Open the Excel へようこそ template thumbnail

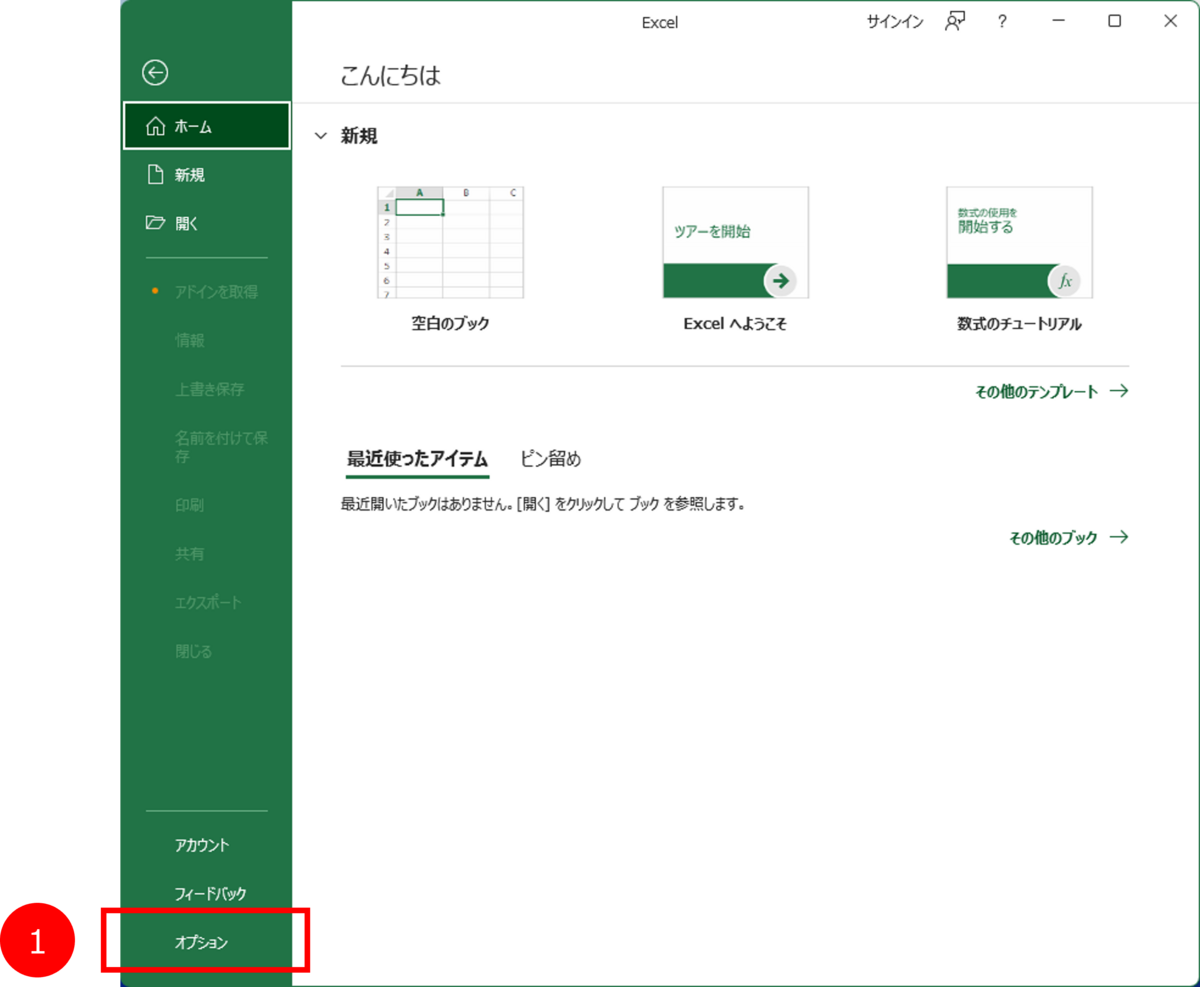coord(735,242)
